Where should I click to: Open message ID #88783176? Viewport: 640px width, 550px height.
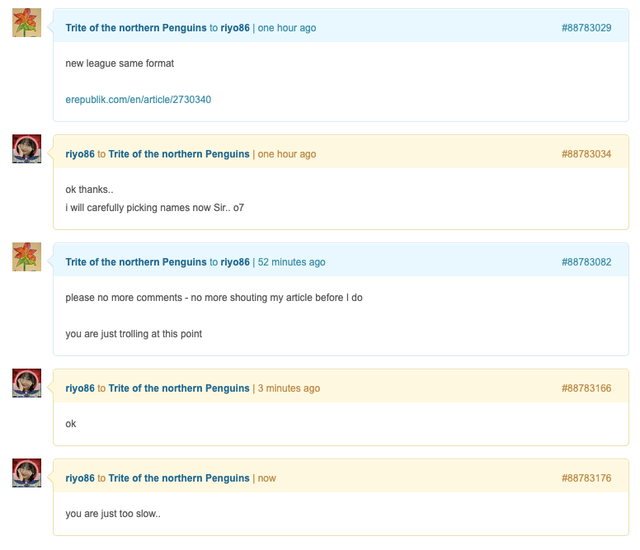(586, 478)
